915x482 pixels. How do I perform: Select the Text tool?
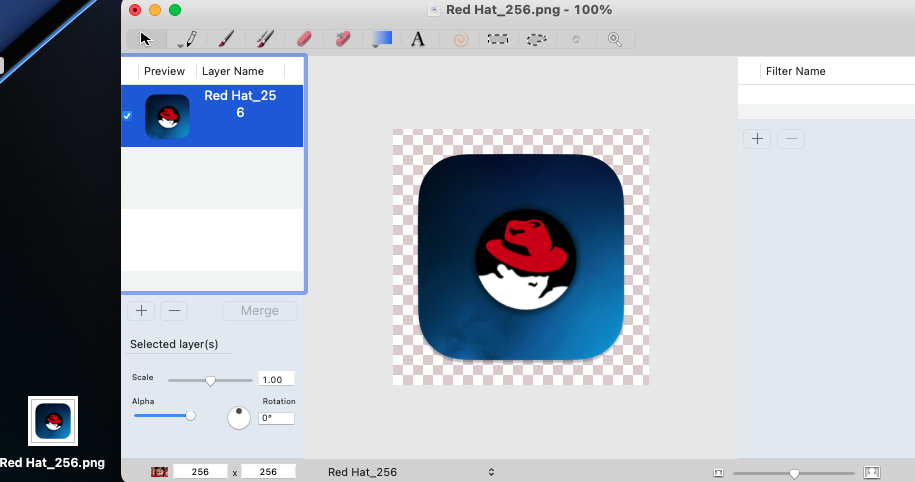418,39
